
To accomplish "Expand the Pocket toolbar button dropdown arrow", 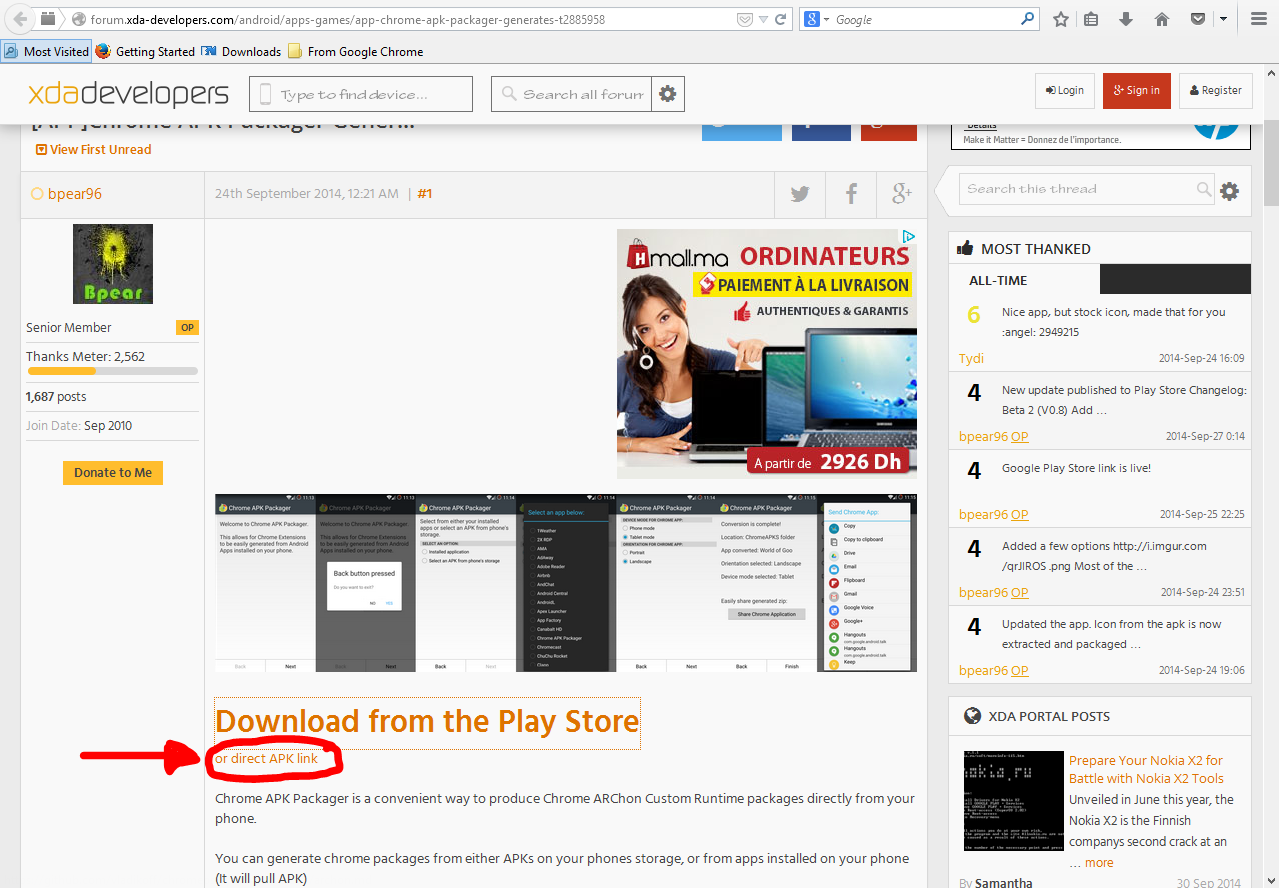I will click(1223, 19).
